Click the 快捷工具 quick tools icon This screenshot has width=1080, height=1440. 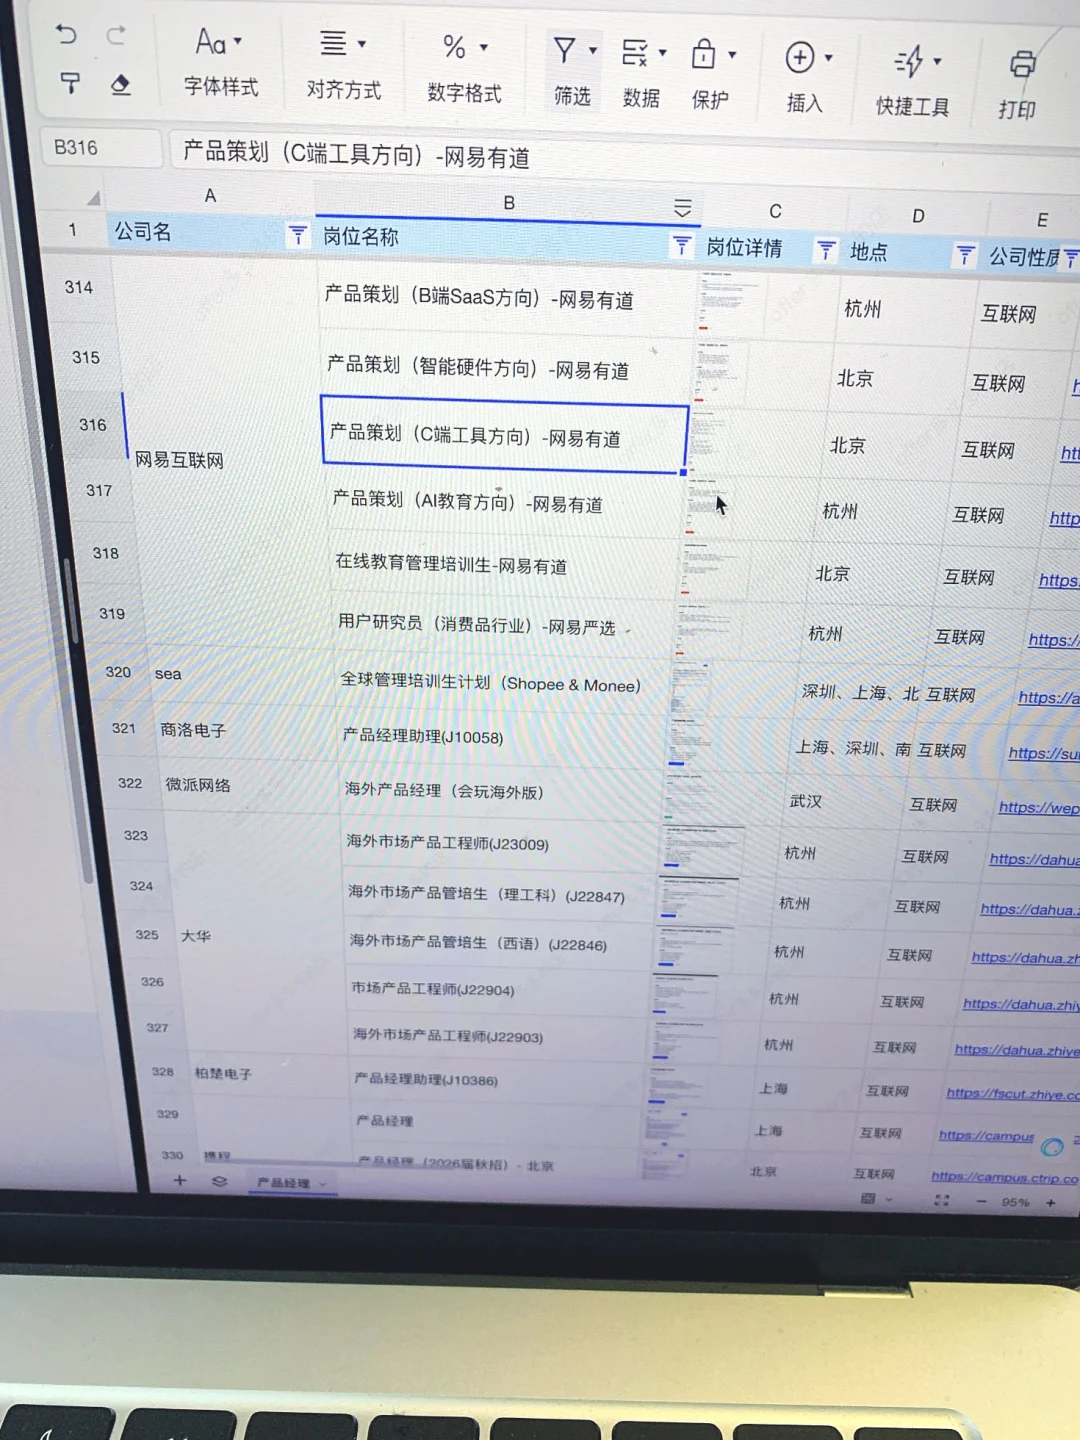(908, 62)
